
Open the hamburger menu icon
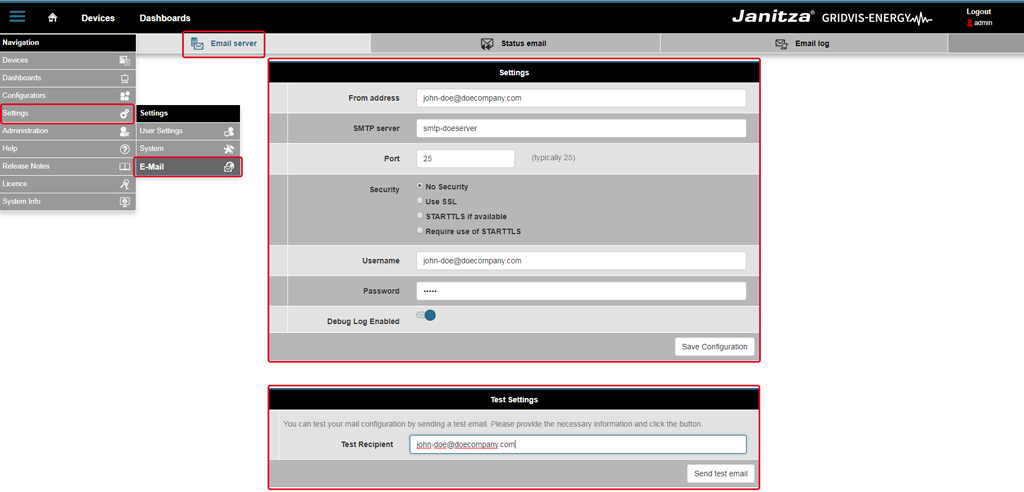click(x=18, y=17)
